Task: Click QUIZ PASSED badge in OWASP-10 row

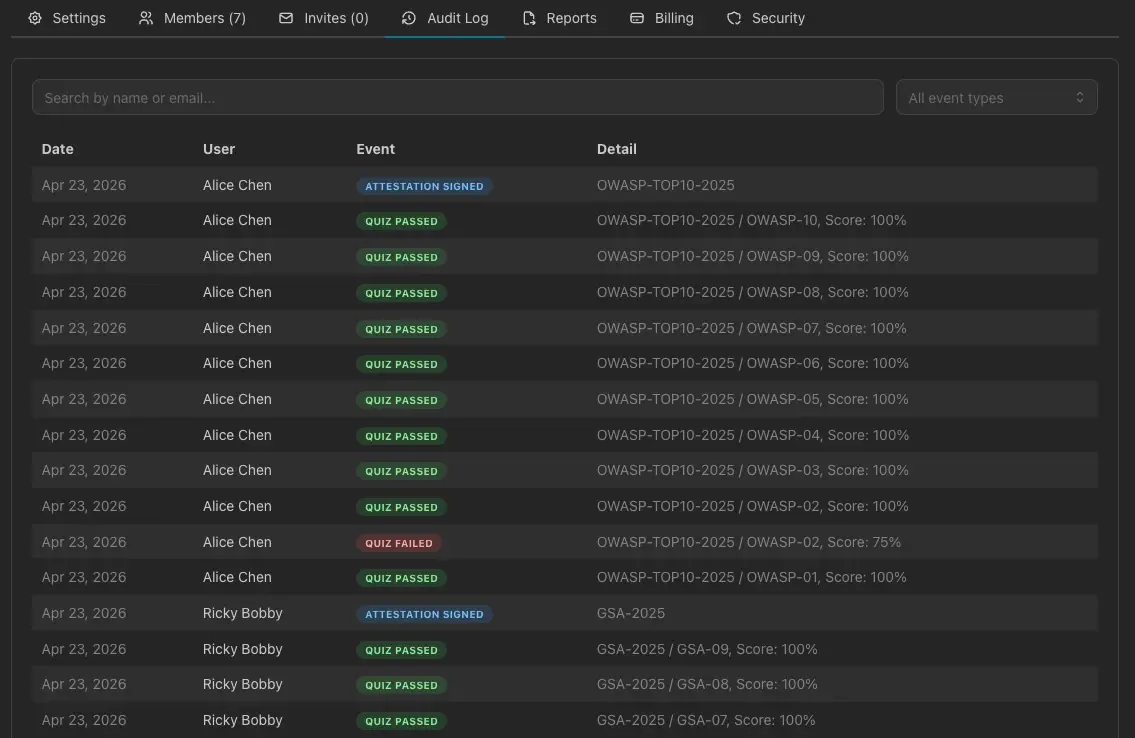Action: point(401,221)
